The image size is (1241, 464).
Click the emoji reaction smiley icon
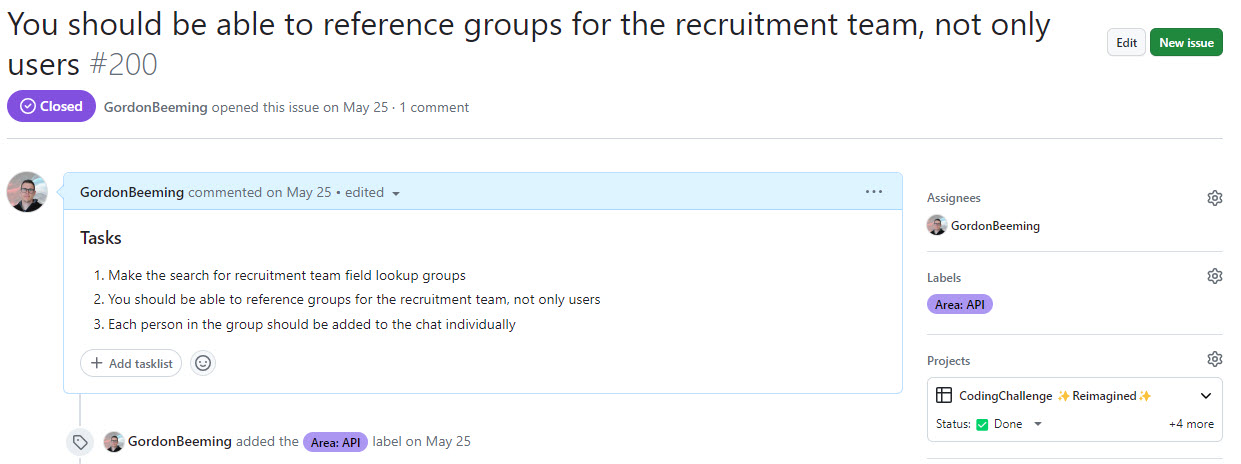[203, 363]
